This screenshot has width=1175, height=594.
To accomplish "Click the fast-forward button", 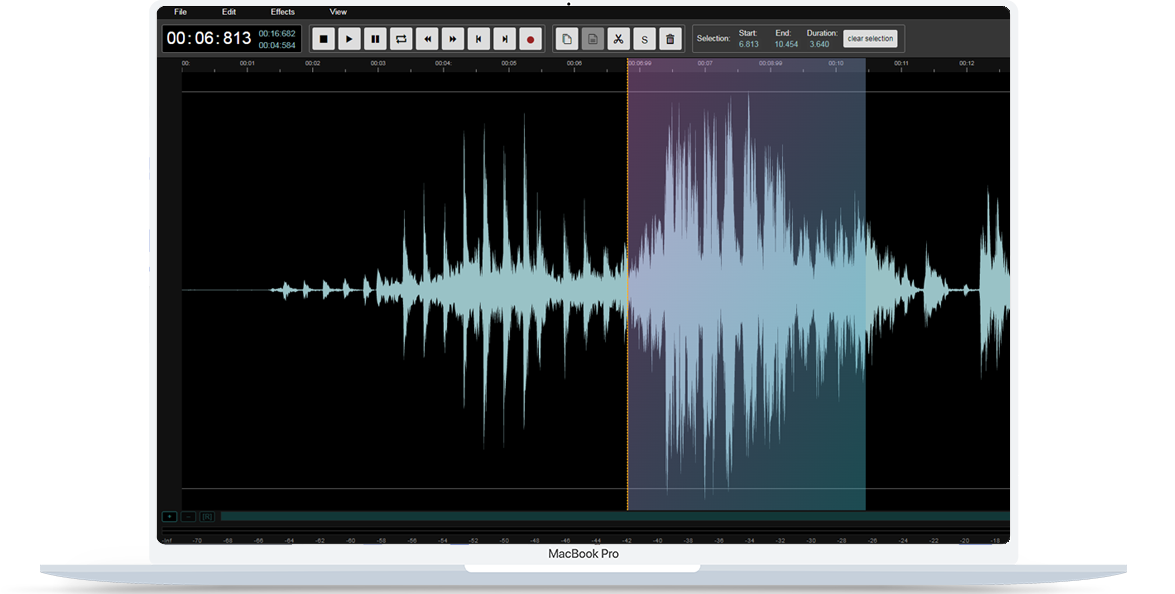I will point(453,40).
